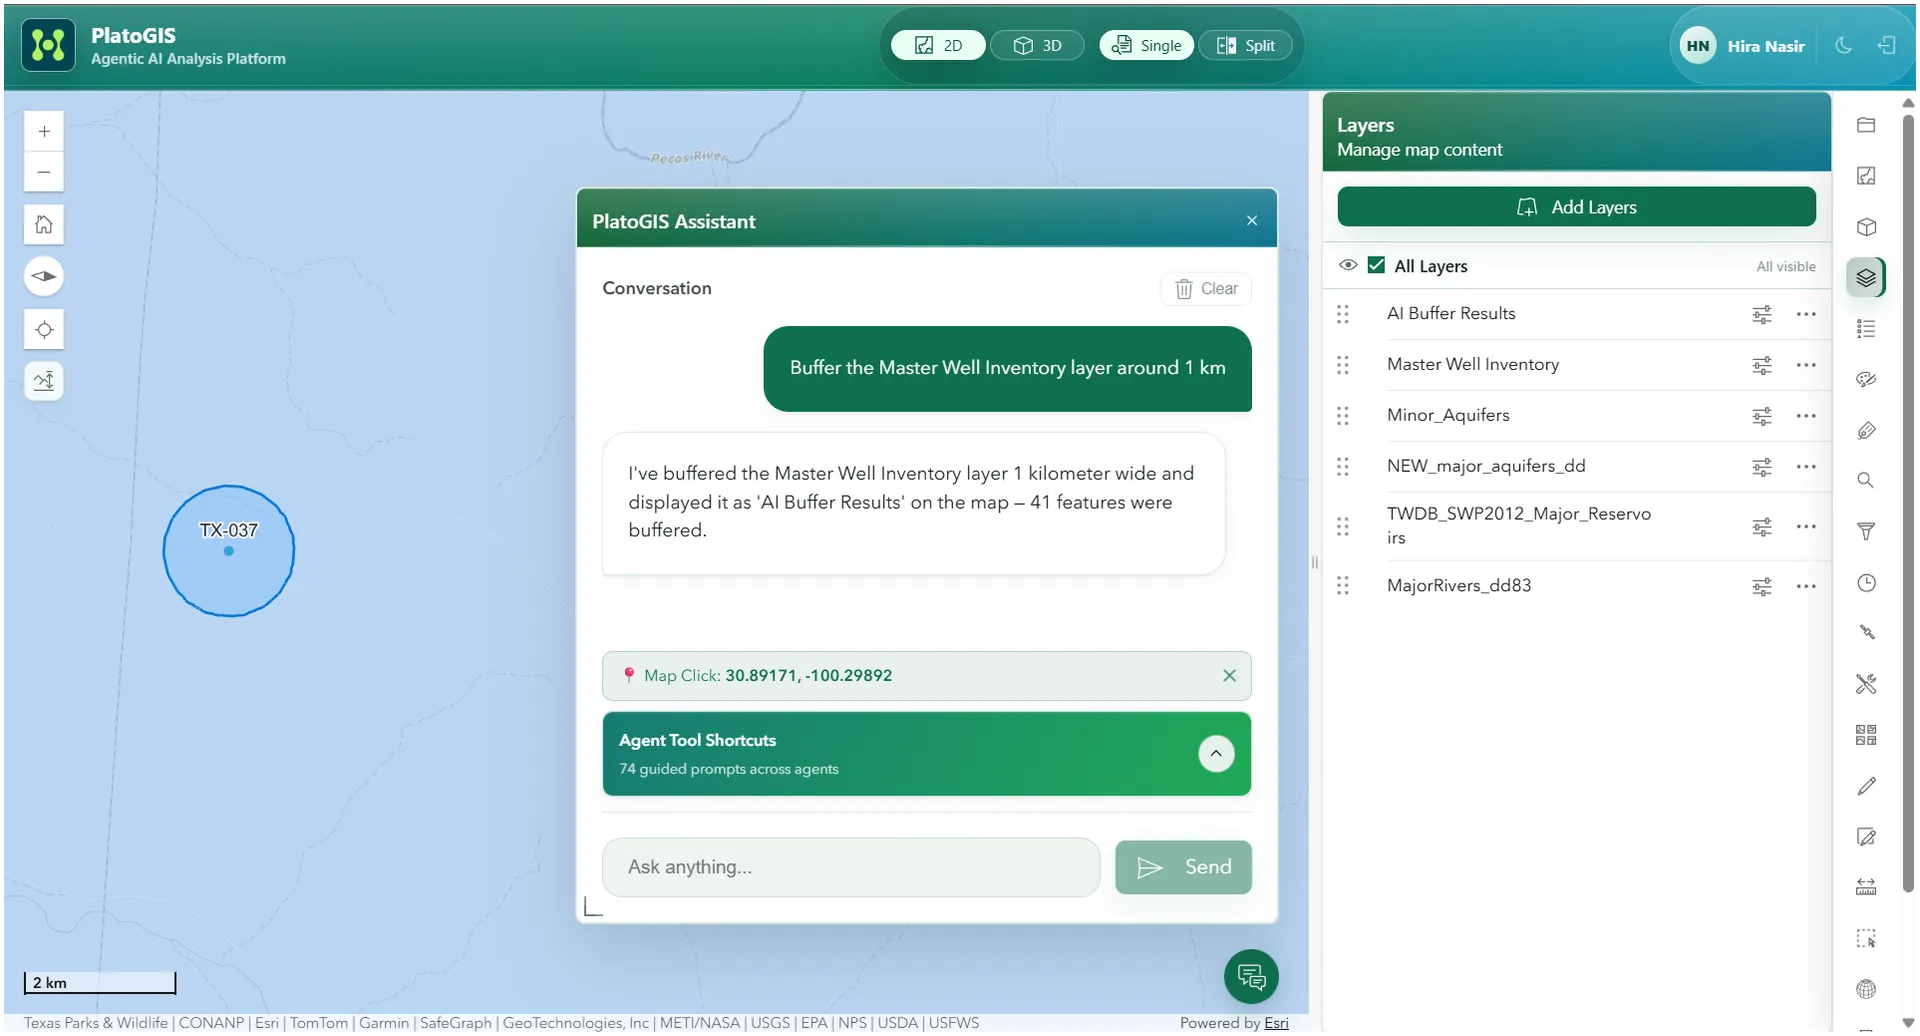Select the Master Well Inventory layer name
1920x1036 pixels.
click(1472, 365)
